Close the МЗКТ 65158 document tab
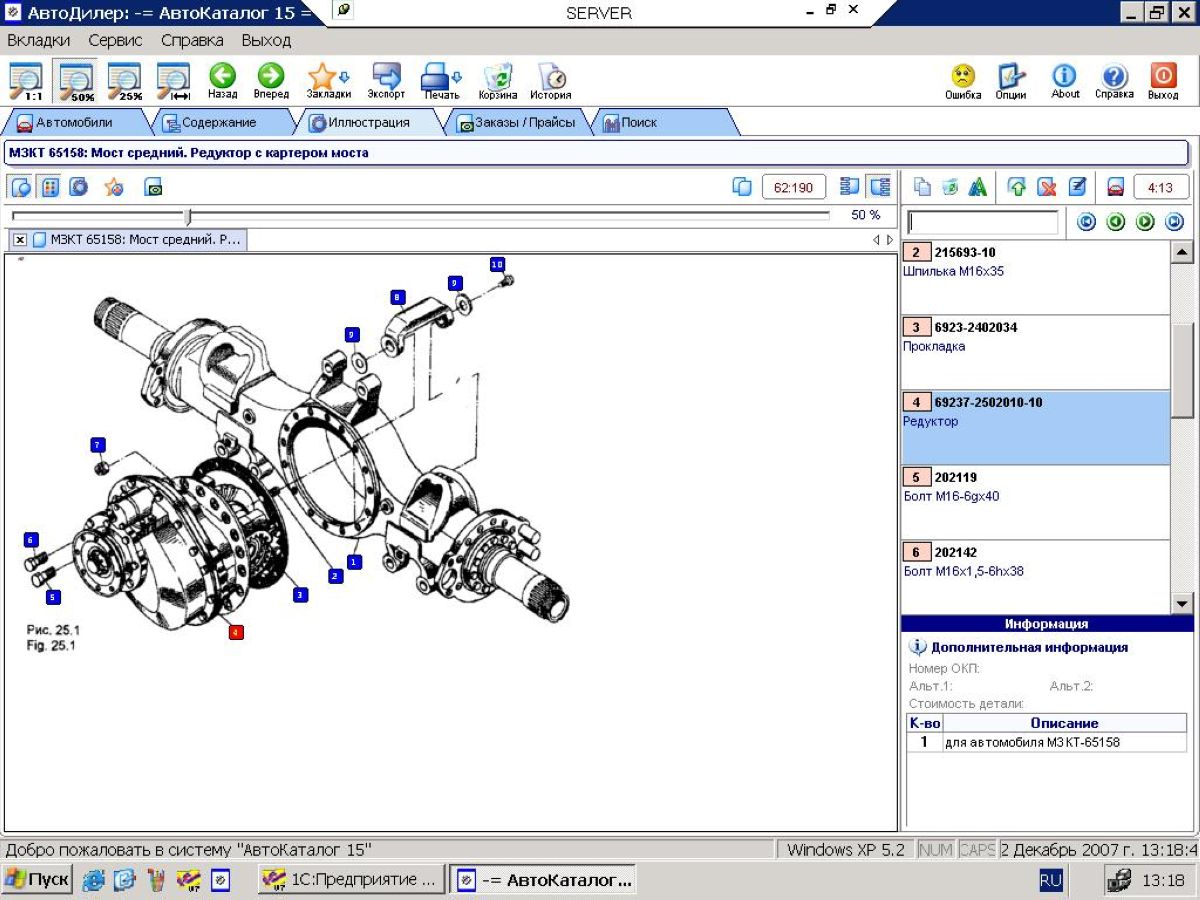Viewport: 1200px width, 900px height. tap(19, 240)
